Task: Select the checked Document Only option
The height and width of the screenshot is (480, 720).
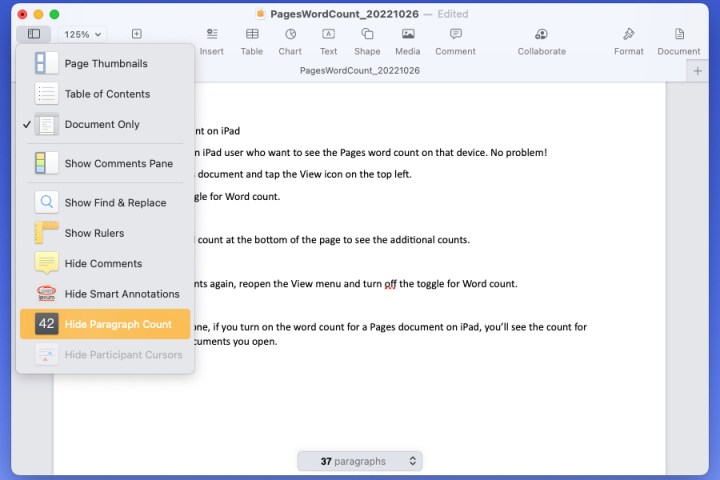Action: (x=102, y=125)
